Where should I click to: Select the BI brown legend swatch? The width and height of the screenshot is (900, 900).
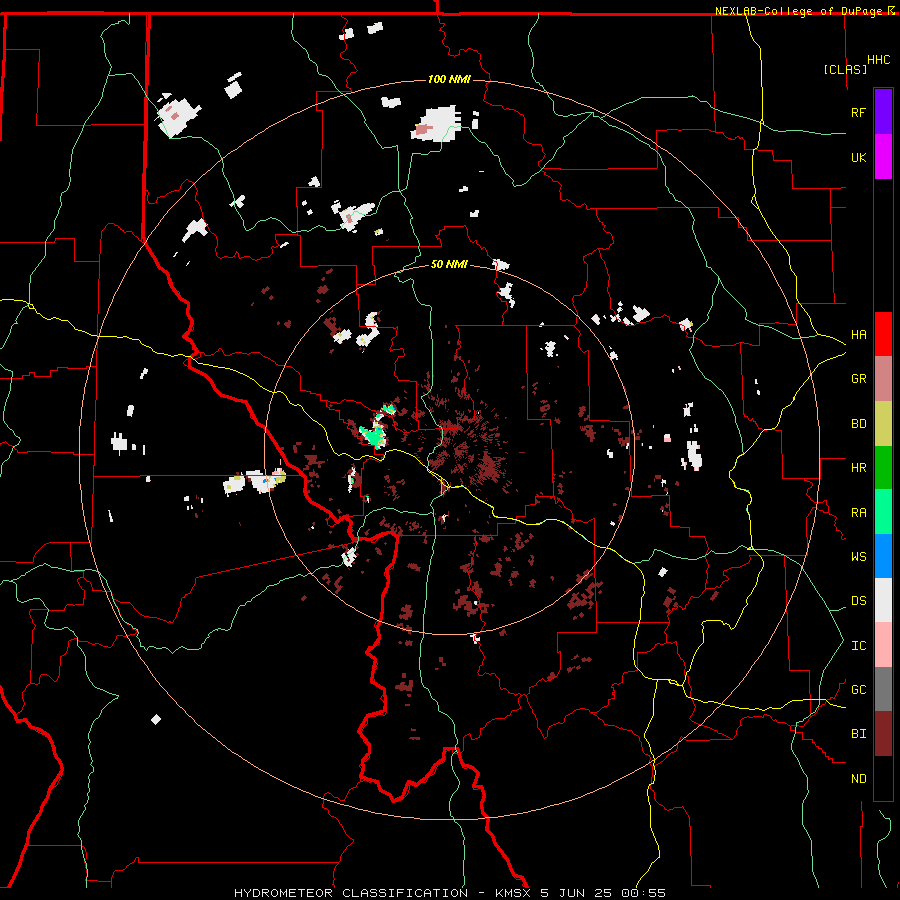coord(883,734)
